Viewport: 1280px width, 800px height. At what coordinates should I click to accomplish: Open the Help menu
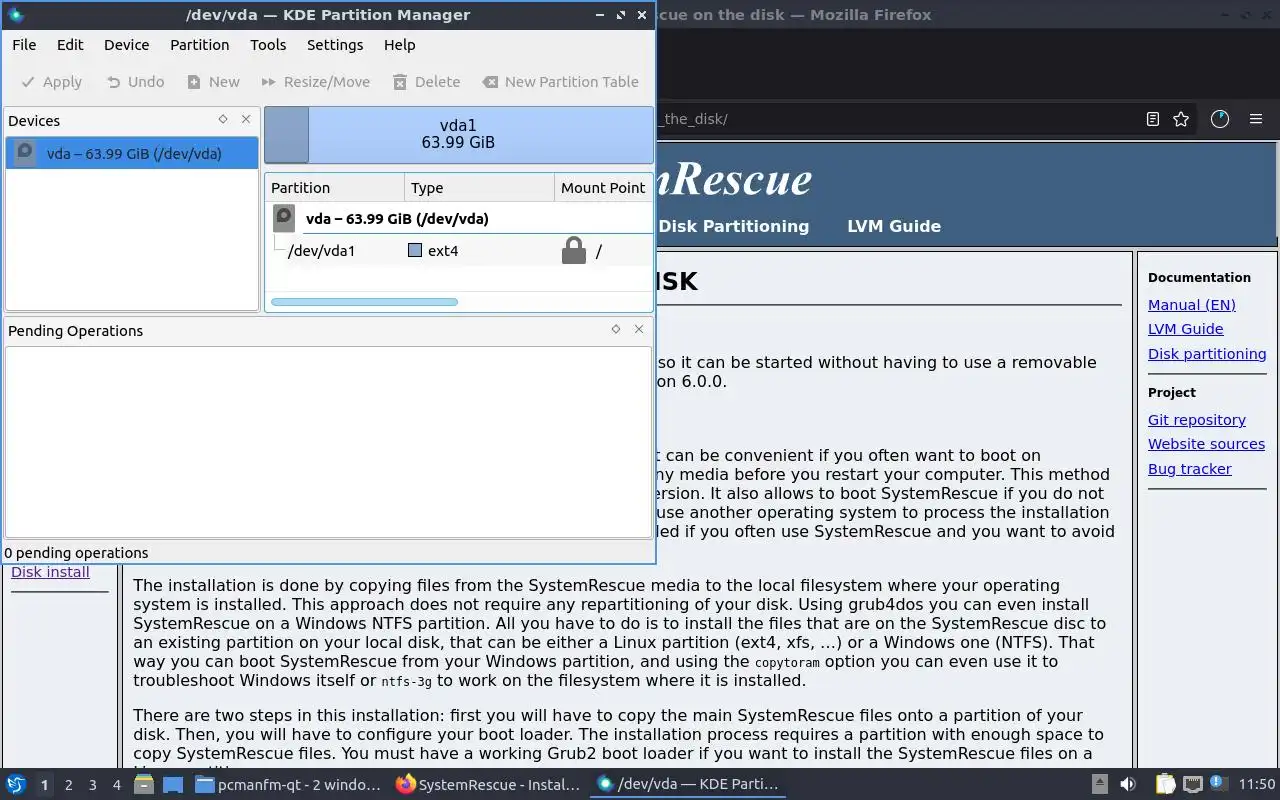[399, 45]
